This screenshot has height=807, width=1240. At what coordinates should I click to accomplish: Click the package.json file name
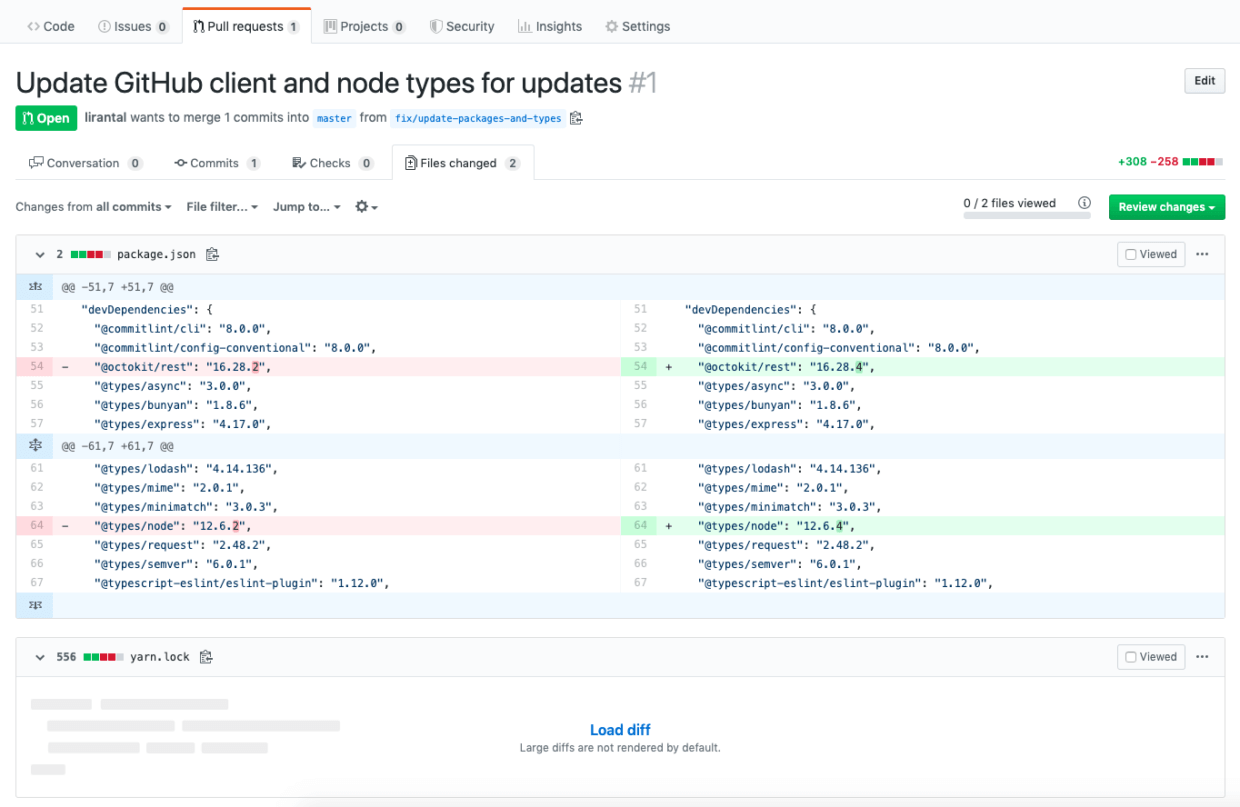(158, 255)
